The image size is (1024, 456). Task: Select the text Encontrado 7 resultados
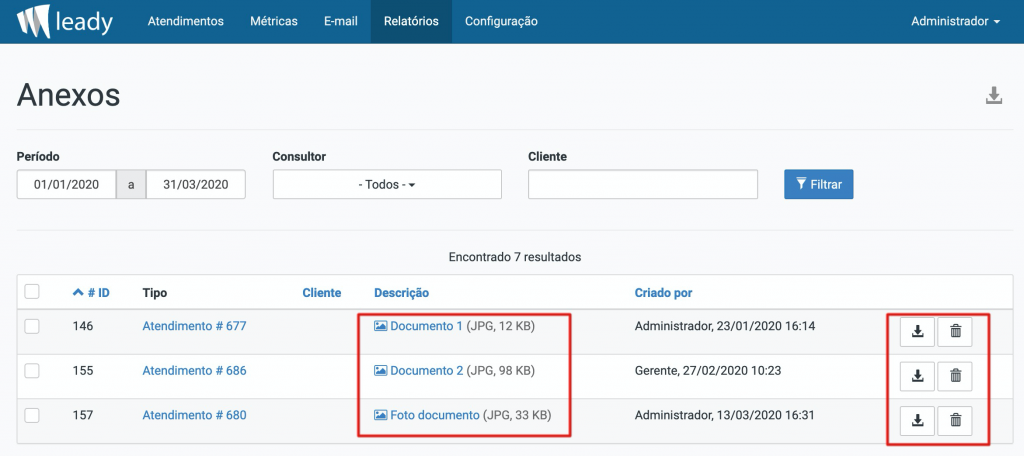coord(515,257)
